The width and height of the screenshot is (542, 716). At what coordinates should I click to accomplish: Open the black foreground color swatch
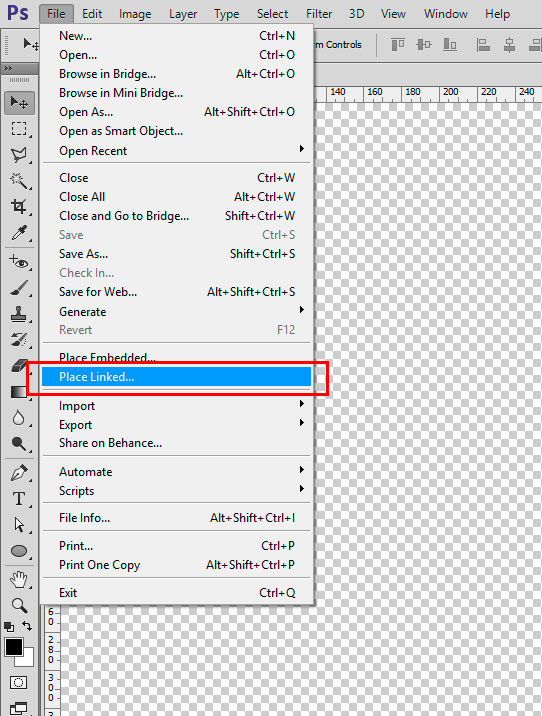point(14,647)
